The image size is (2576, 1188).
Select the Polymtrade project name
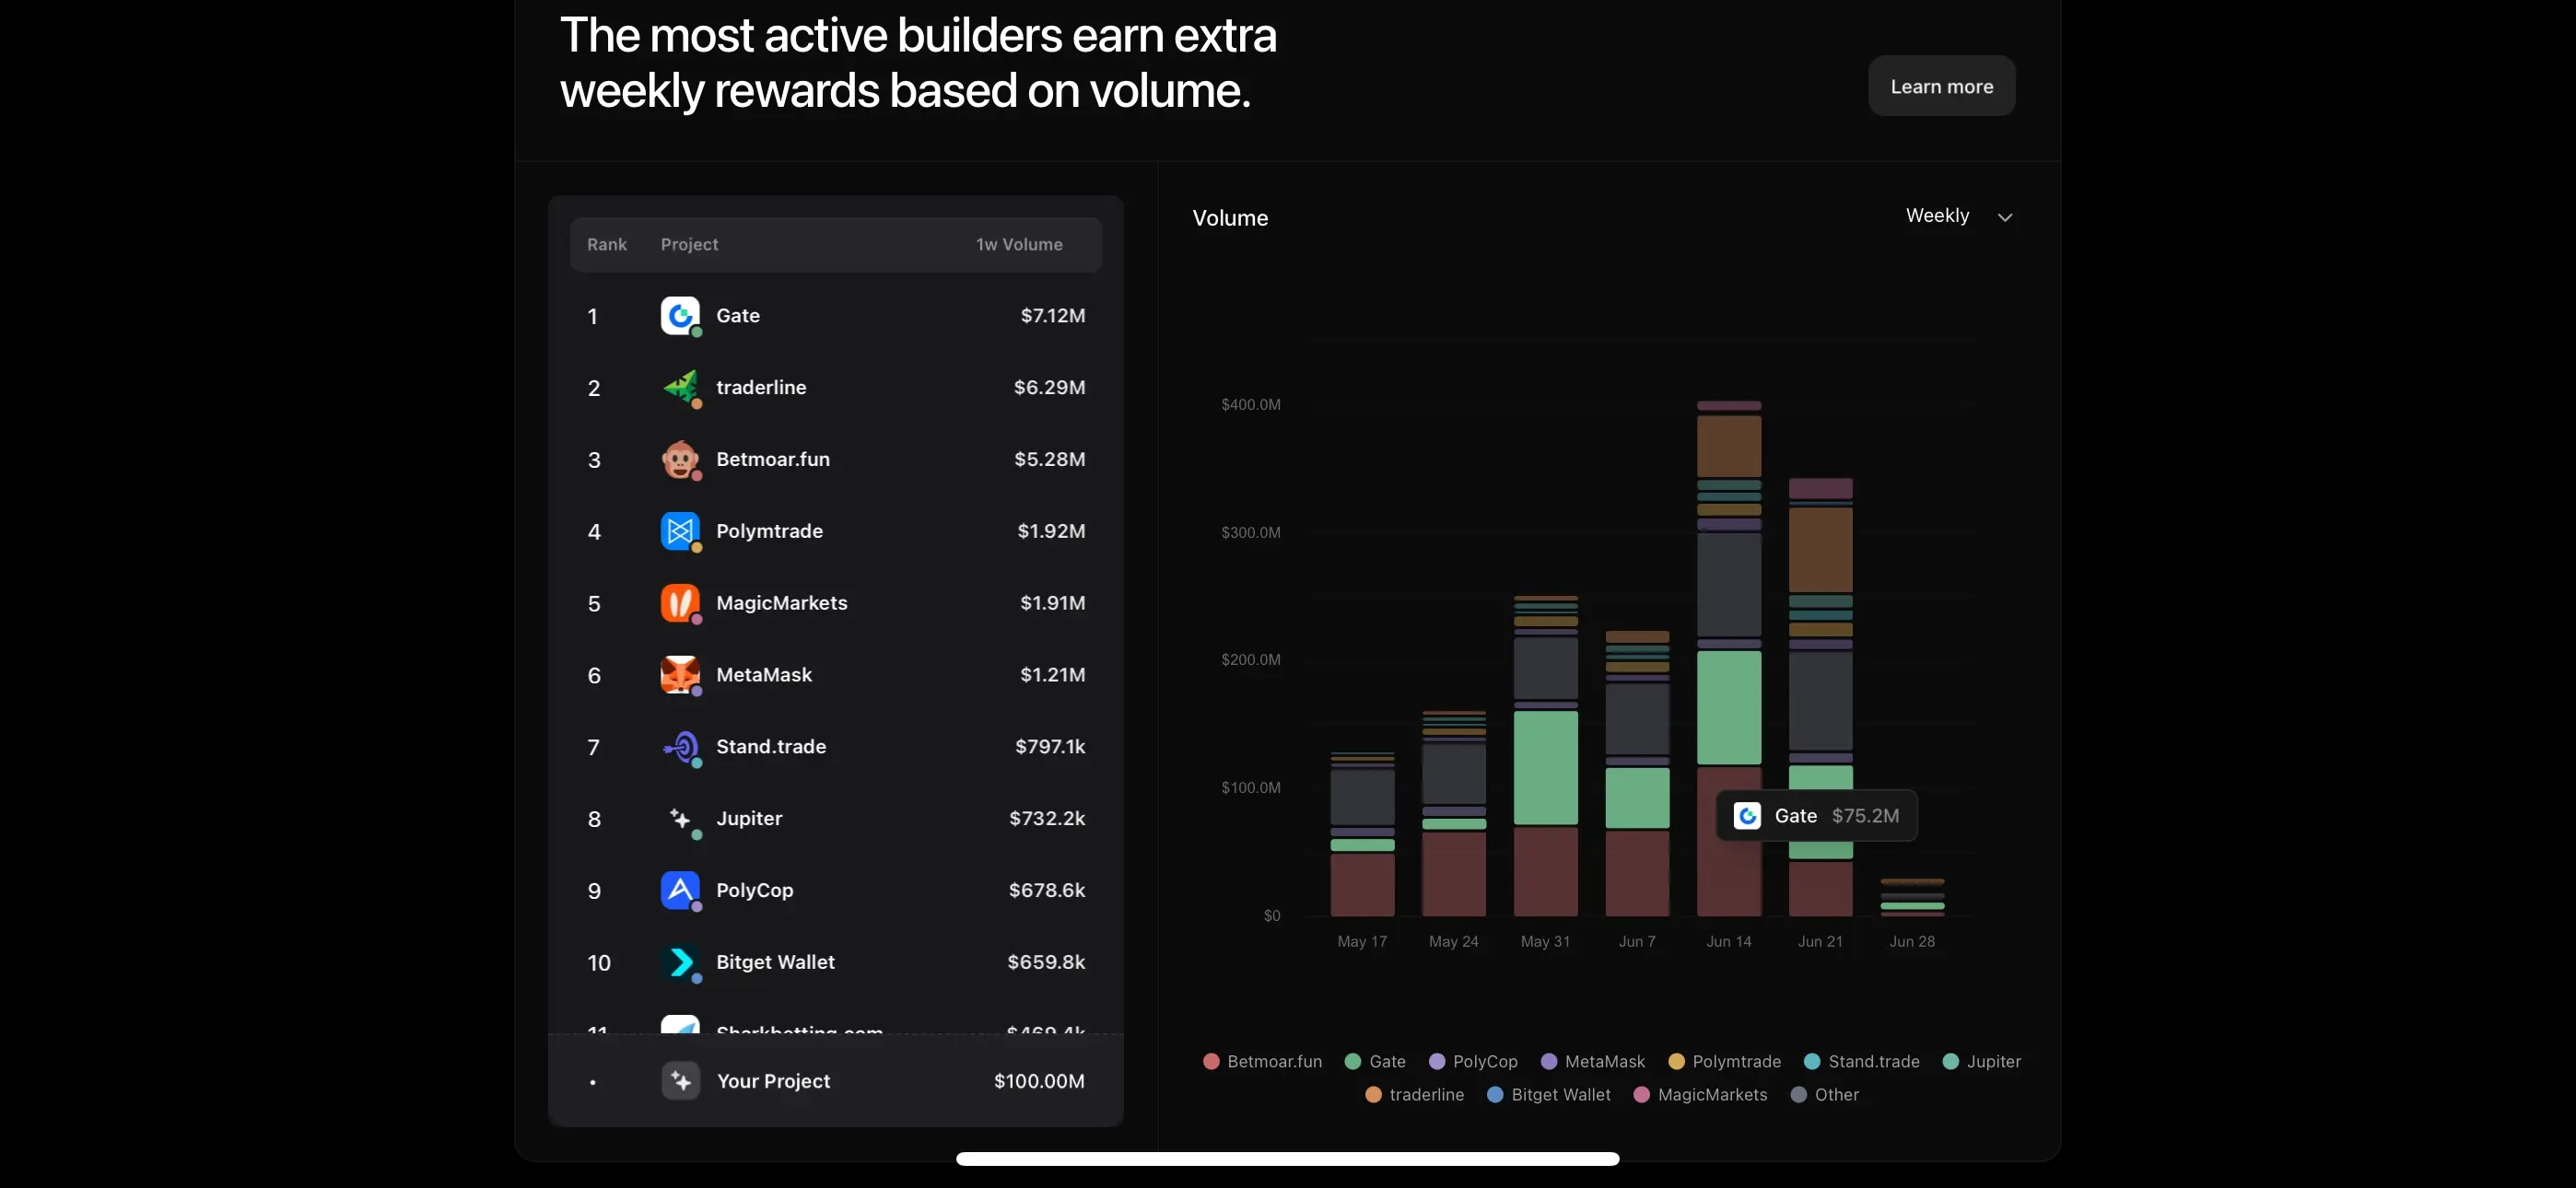point(769,531)
